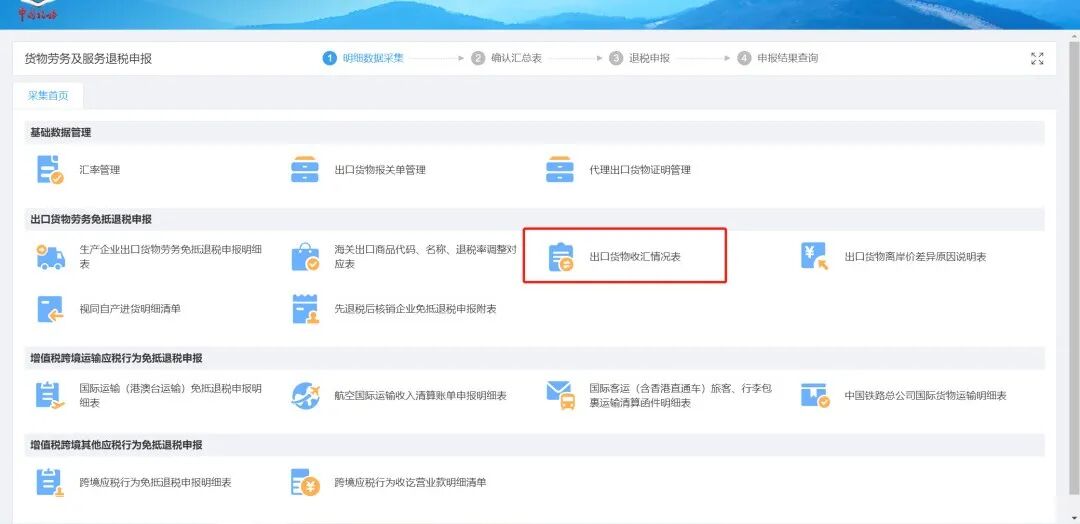Open the 国际客运 mail and bus icon
The image size is (1080, 524).
tap(561, 395)
